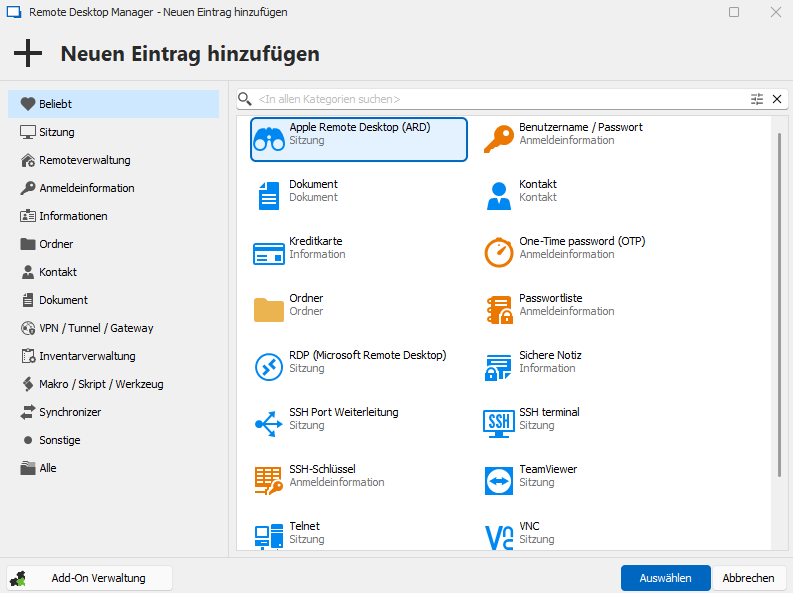Open the Remoteverwaltung category
The image size is (793, 593).
113,160
